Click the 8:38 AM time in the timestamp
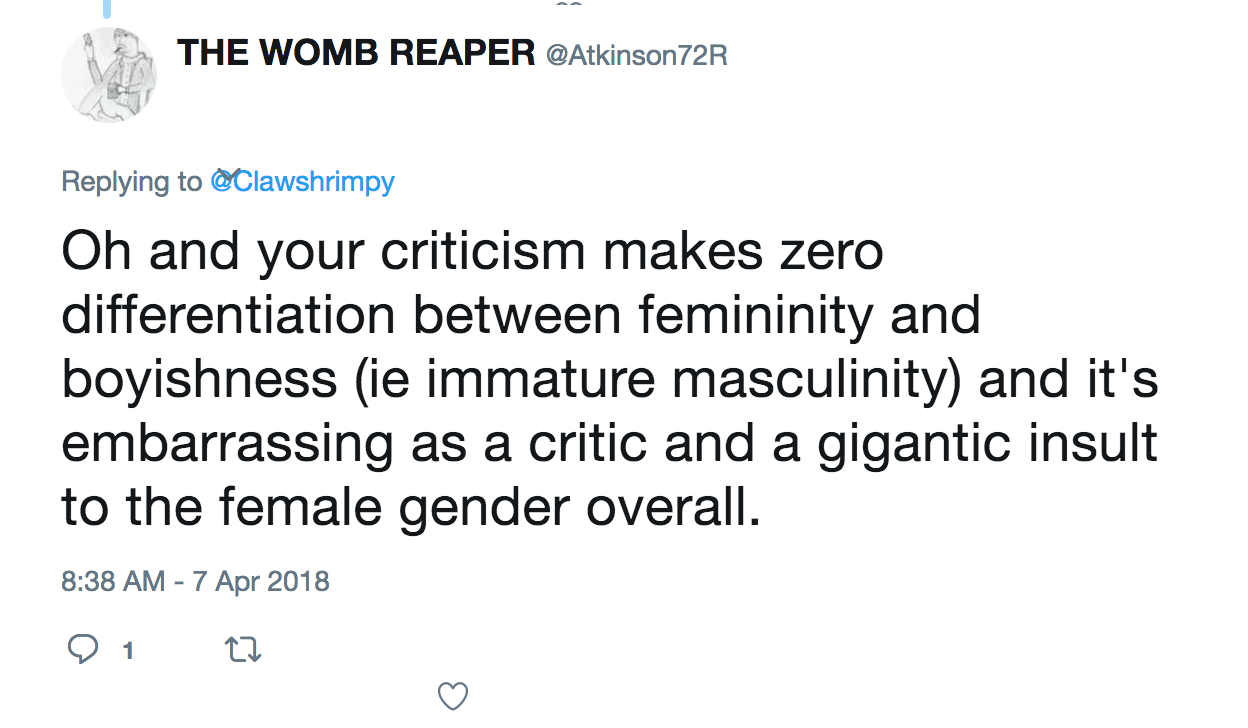This screenshot has width=1248, height=728. coord(113,581)
